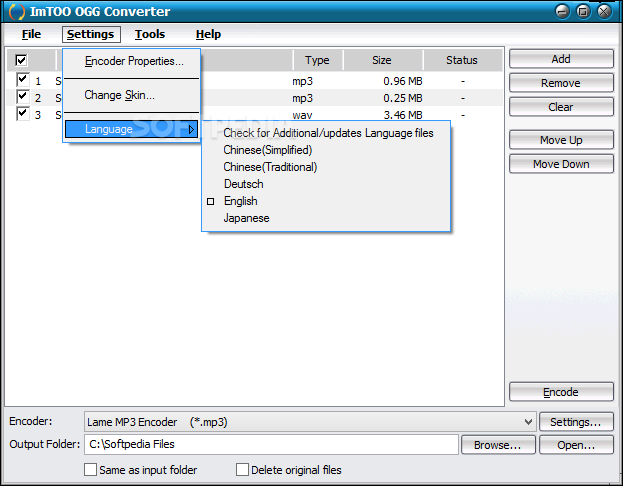Viewport: 623px width, 486px height.
Task: Open the File menu
Action: (x=31, y=34)
